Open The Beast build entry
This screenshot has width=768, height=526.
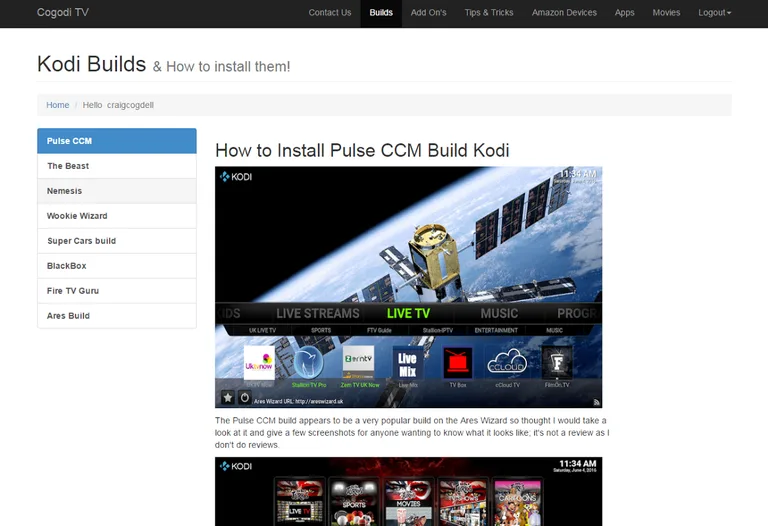(x=117, y=166)
